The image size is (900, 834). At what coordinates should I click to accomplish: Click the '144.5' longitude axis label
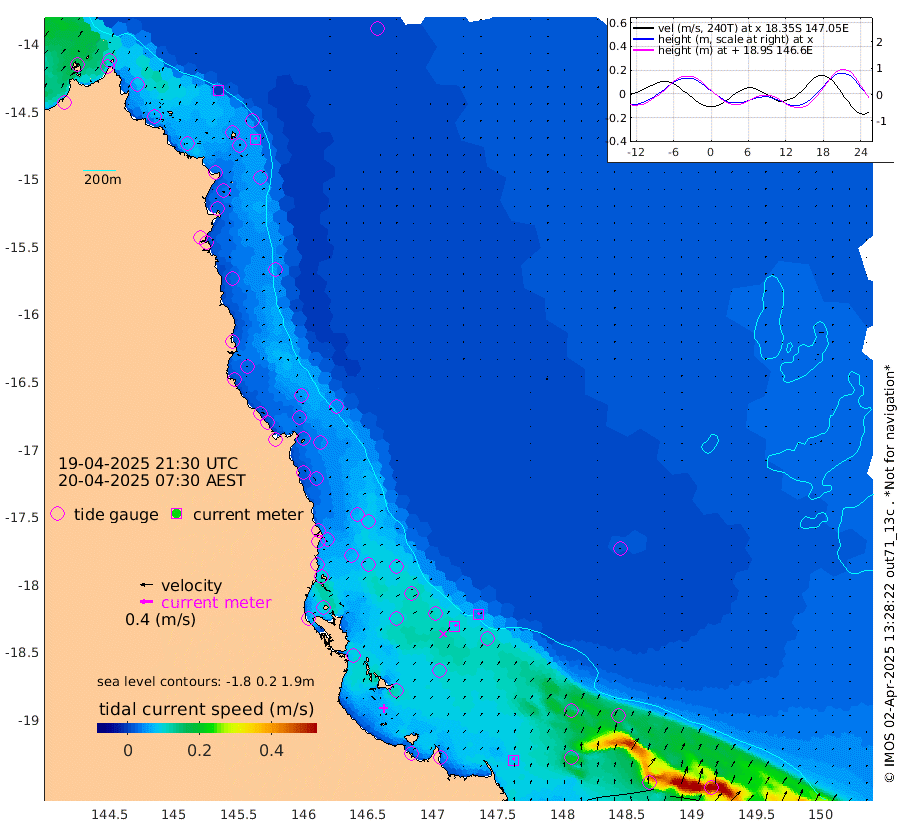click(110, 814)
